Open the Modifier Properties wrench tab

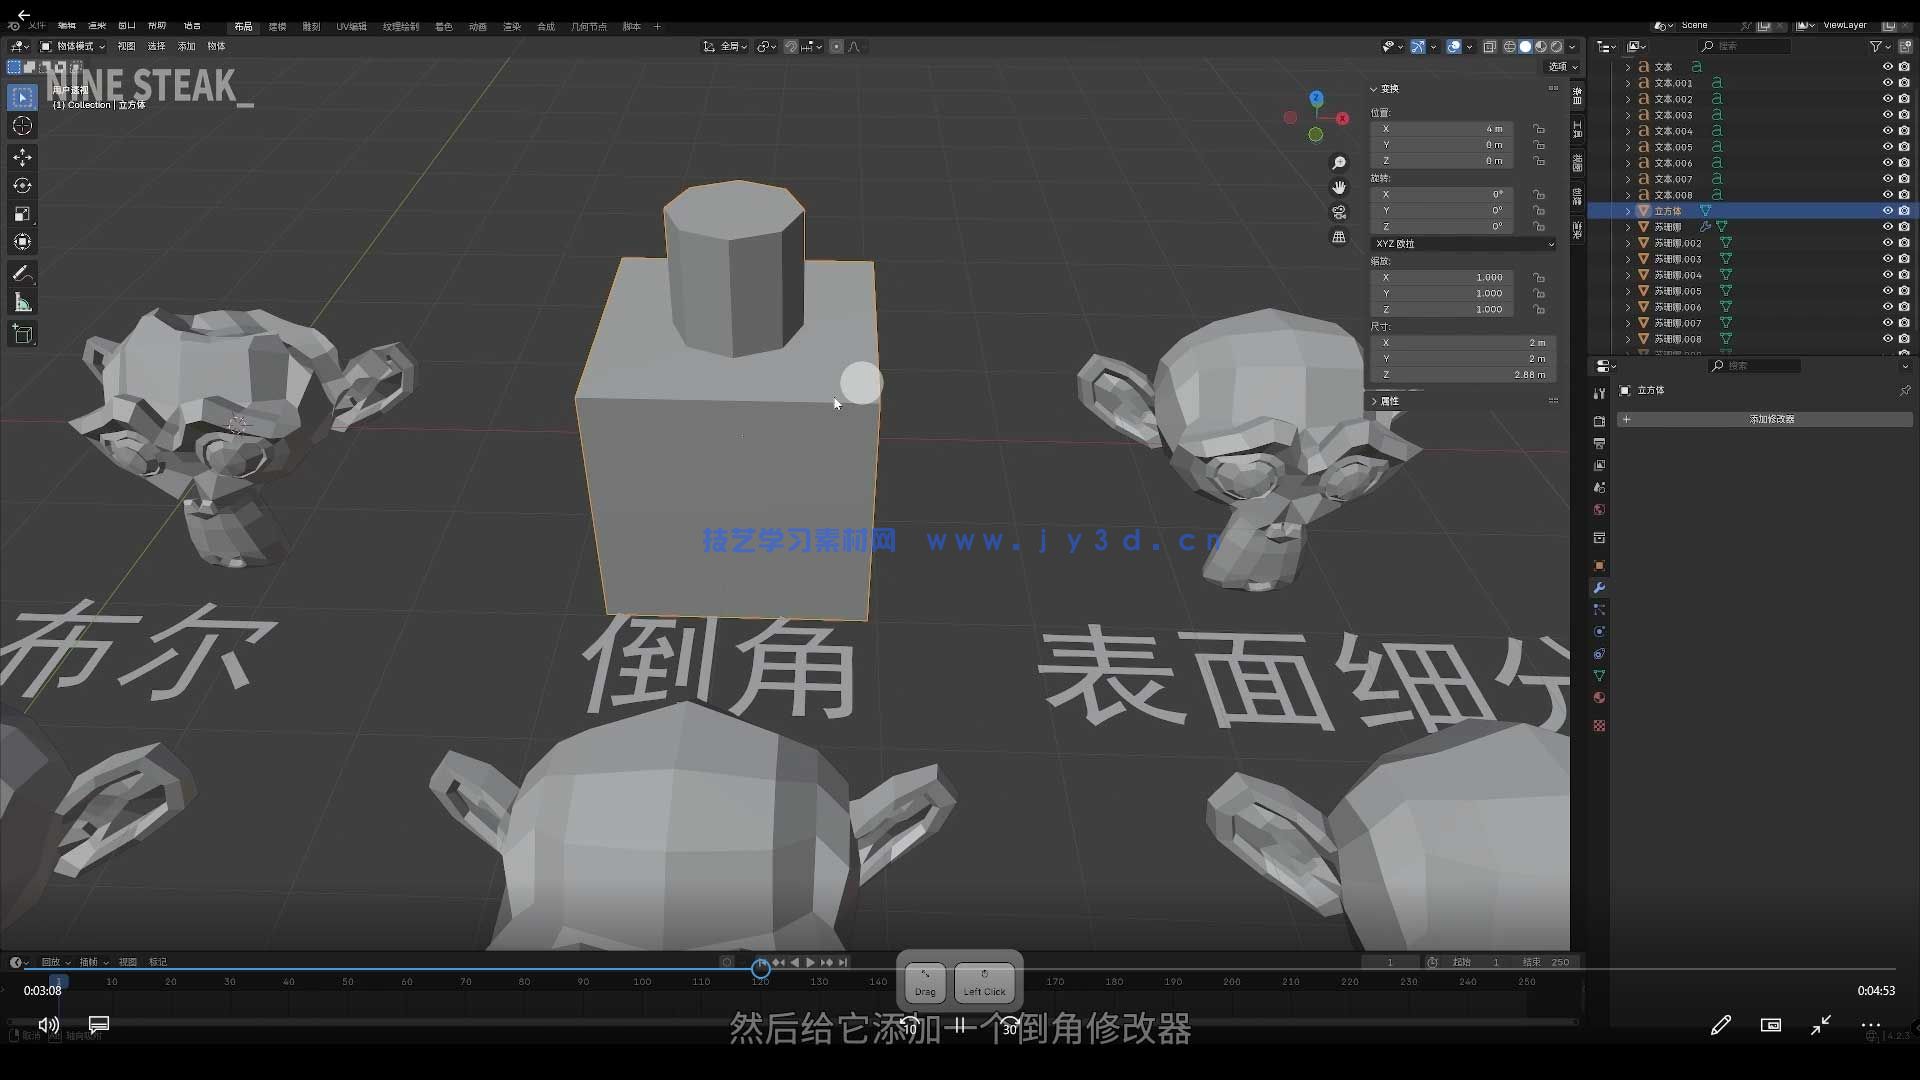click(1599, 588)
